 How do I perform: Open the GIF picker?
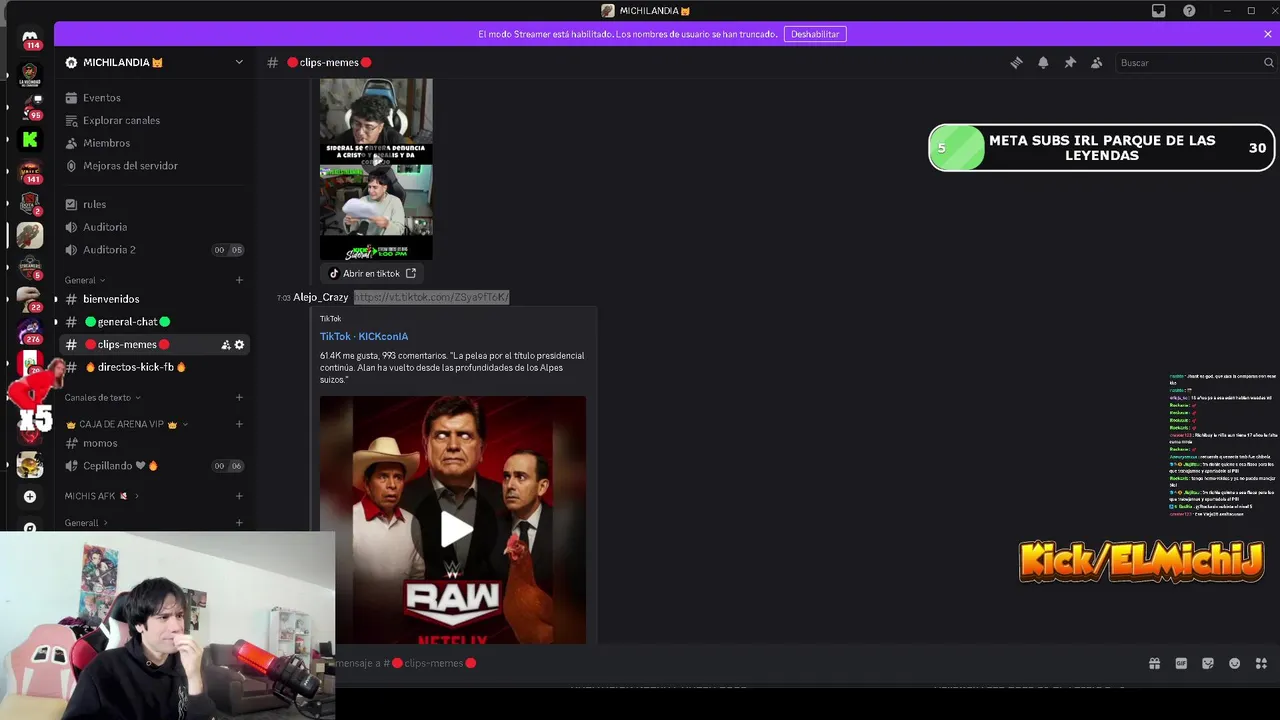pyautogui.click(x=1181, y=663)
